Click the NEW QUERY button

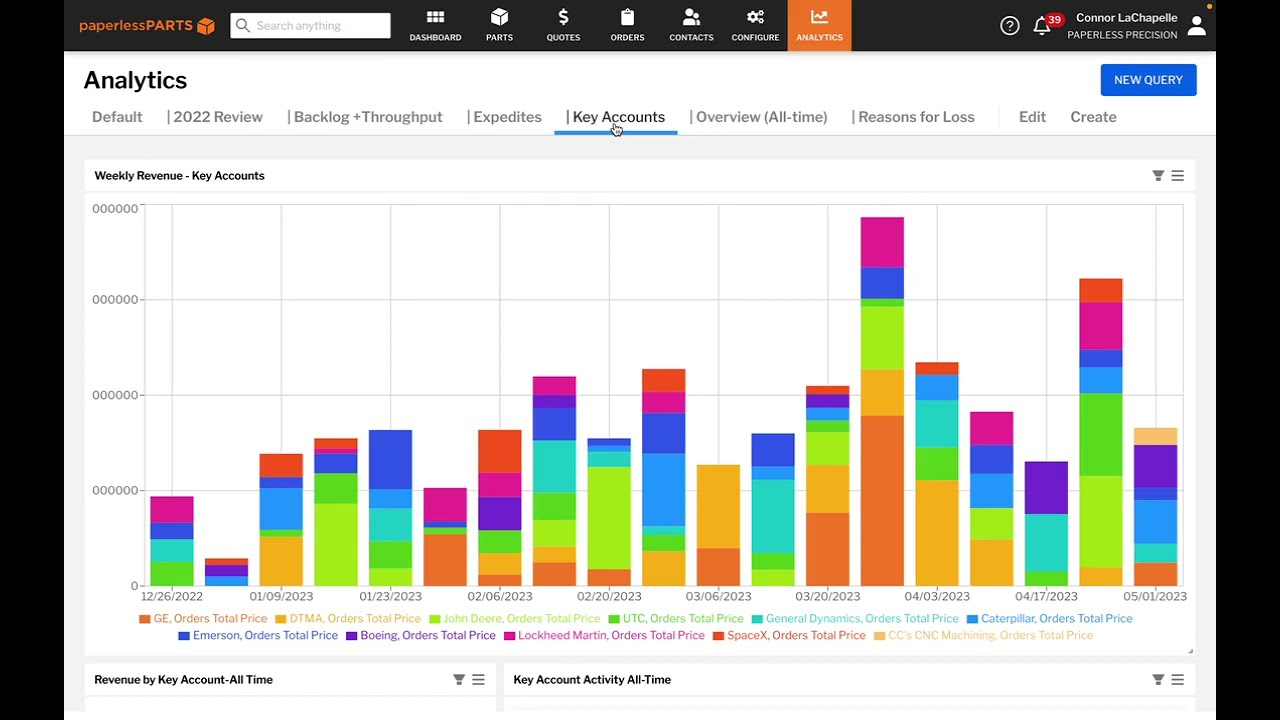[x=1148, y=80]
